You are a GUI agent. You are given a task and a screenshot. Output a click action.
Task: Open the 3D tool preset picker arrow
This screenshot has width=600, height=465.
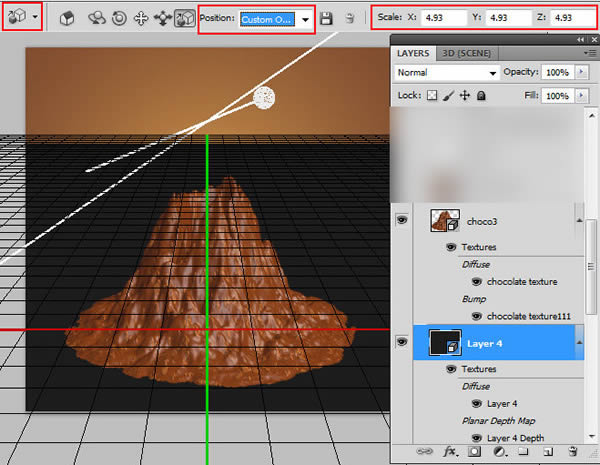click(x=35, y=17)
